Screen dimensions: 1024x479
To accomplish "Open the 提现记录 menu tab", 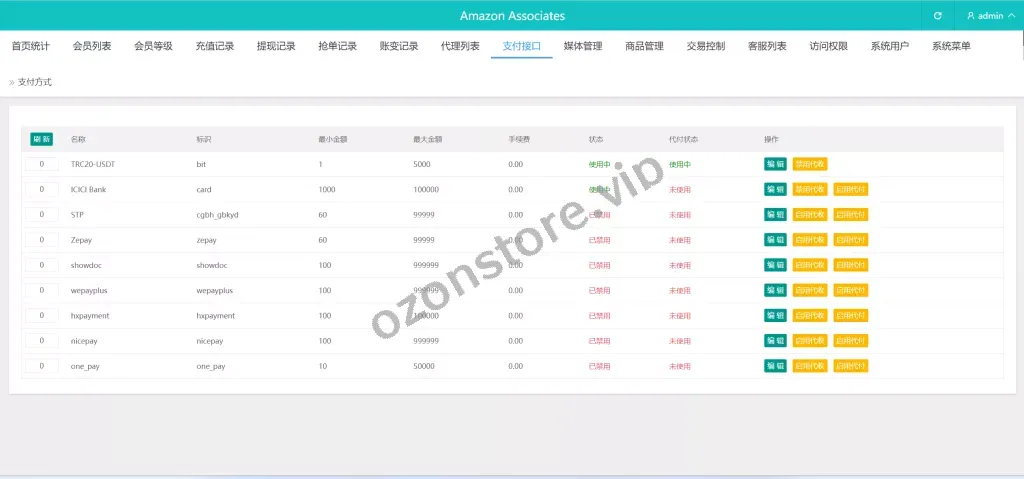I will coord(276,46).
